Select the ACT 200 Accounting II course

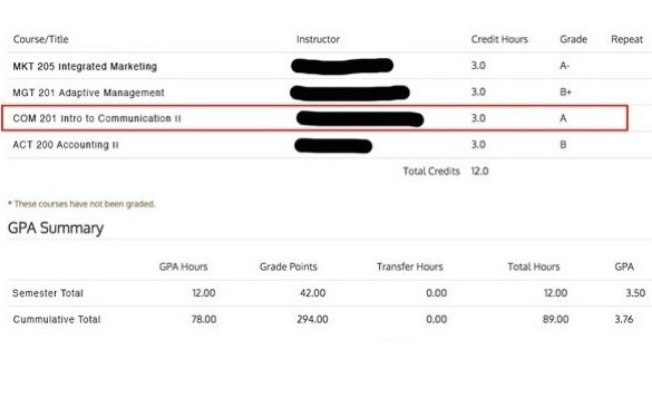[x=66, y=145]
